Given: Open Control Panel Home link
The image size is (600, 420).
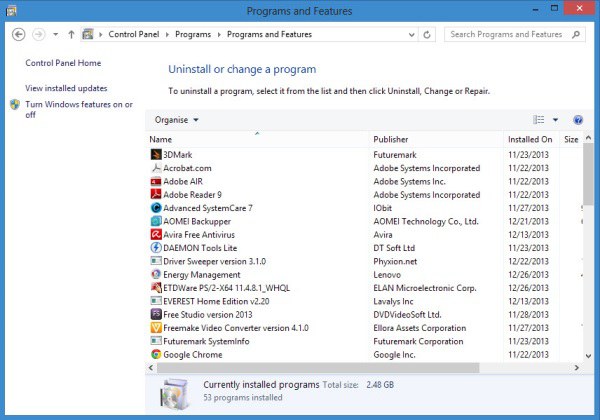Looking at the screenshot, I should coord(63,63).
